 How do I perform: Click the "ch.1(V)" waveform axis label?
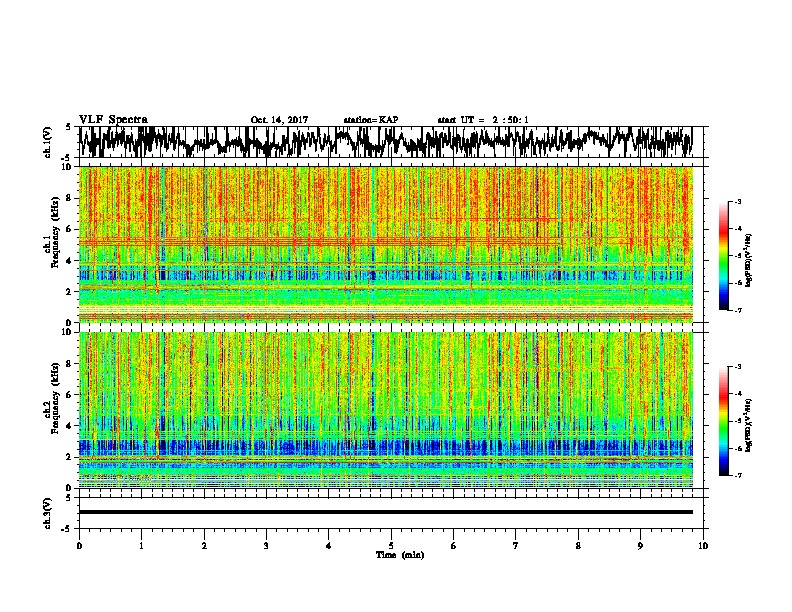(x=48, y=142)
